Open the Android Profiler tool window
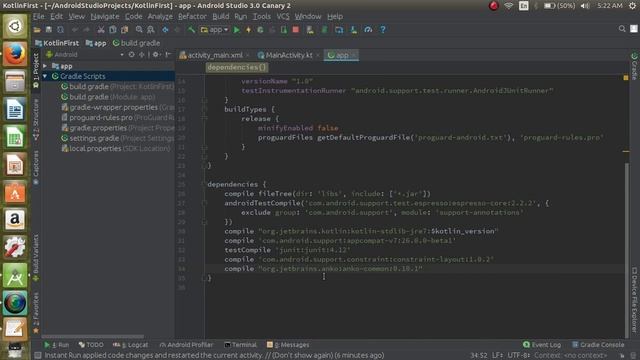The height and width of the screenshot is (360, 640). 186,345
